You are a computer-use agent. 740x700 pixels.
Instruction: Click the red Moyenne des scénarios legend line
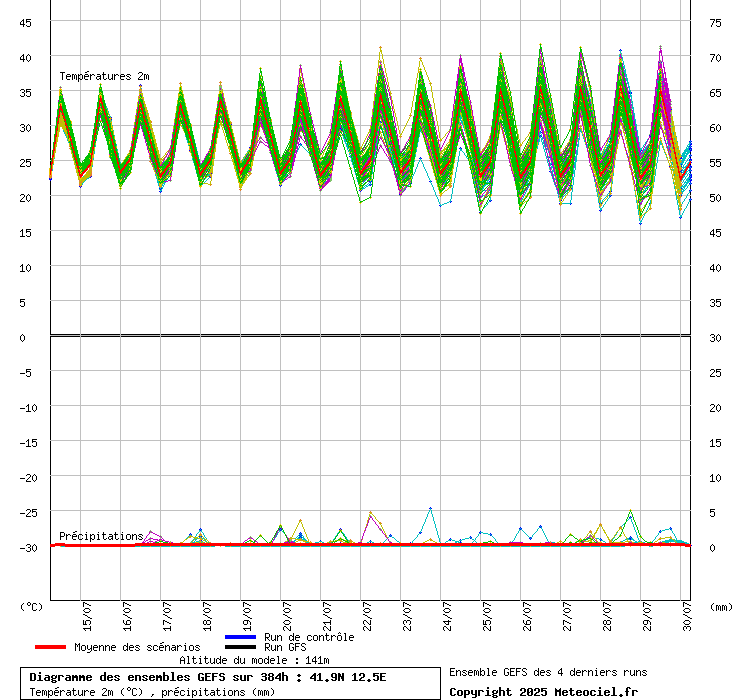[x=50, y=647]
